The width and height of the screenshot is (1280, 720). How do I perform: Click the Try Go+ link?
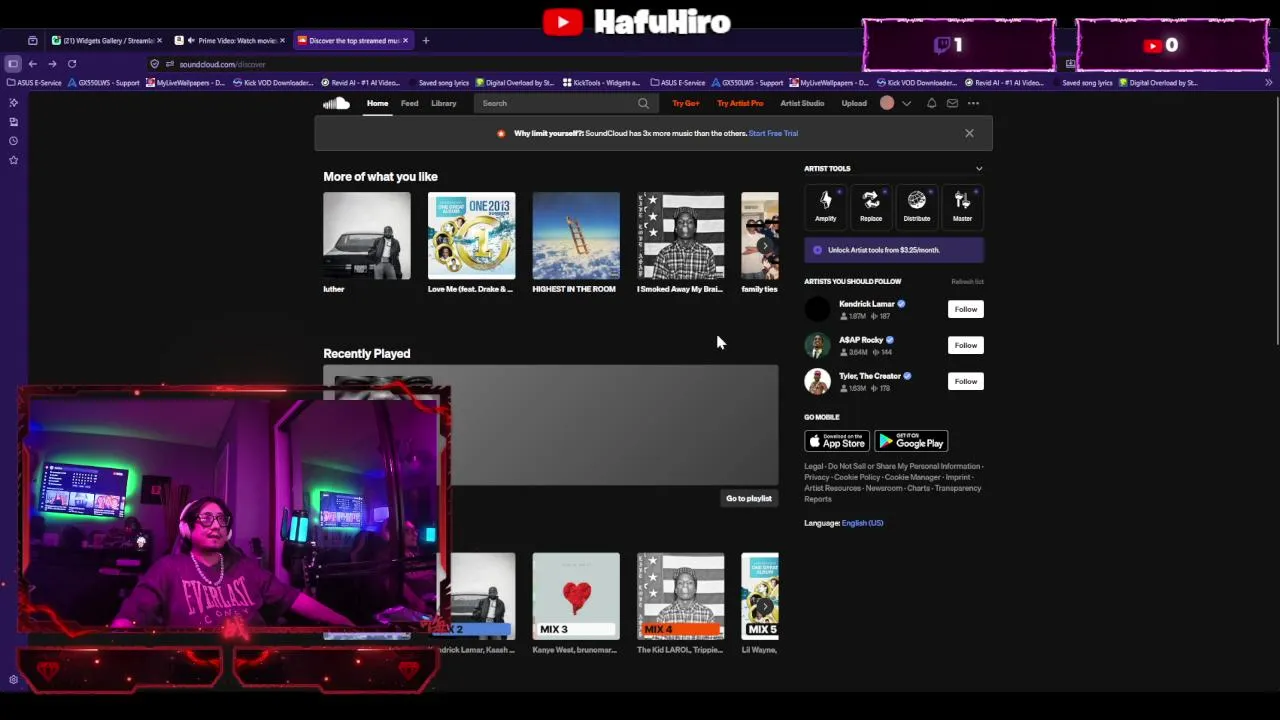click(686, 103)
